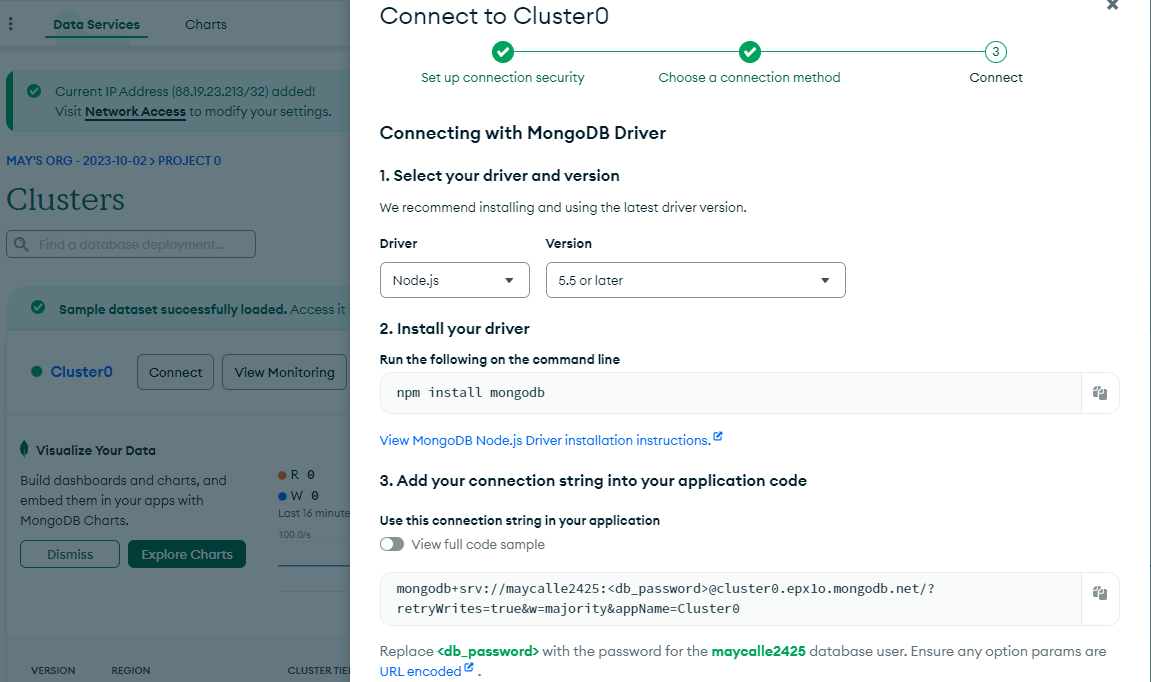Click the MongoDB leaf icon beside Visualize Your Data
The height and width of the screenshot is (682, 1151).
[x=24, y=449]
